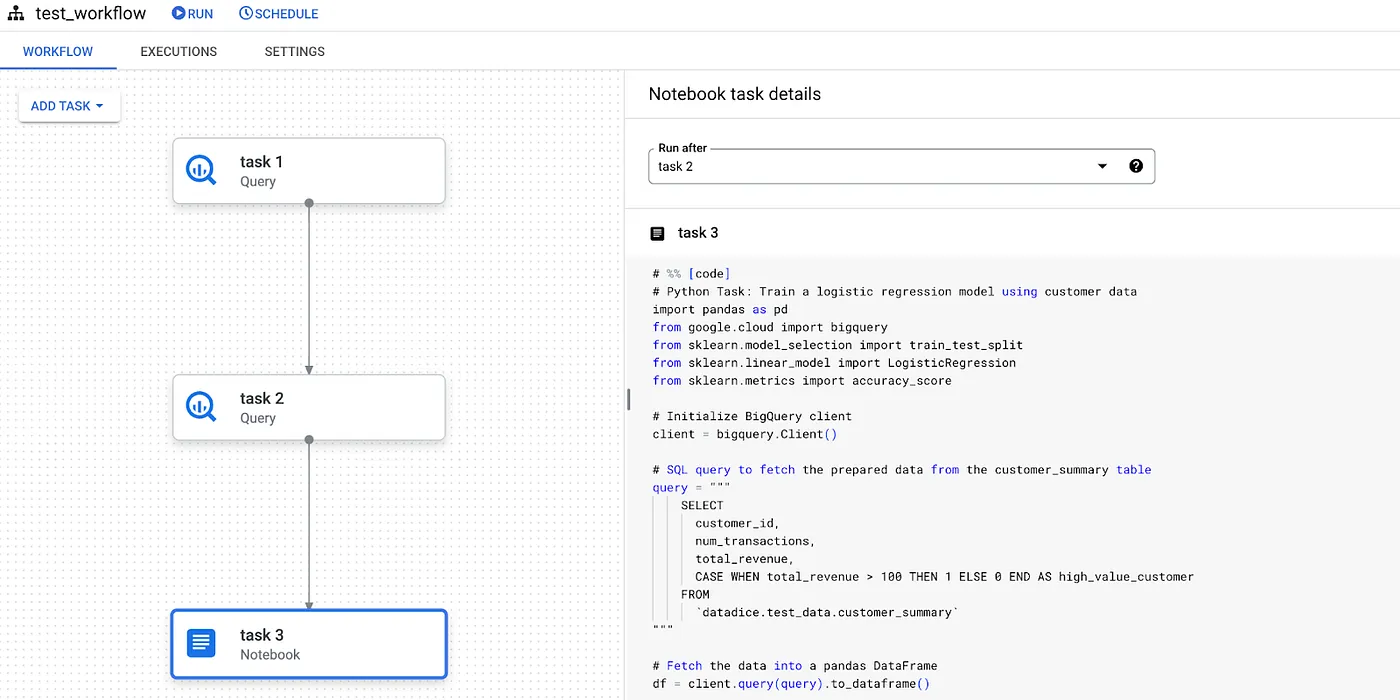Click the notebook icon on task 3 node
1400x700 pixels.
coord(201,643)
